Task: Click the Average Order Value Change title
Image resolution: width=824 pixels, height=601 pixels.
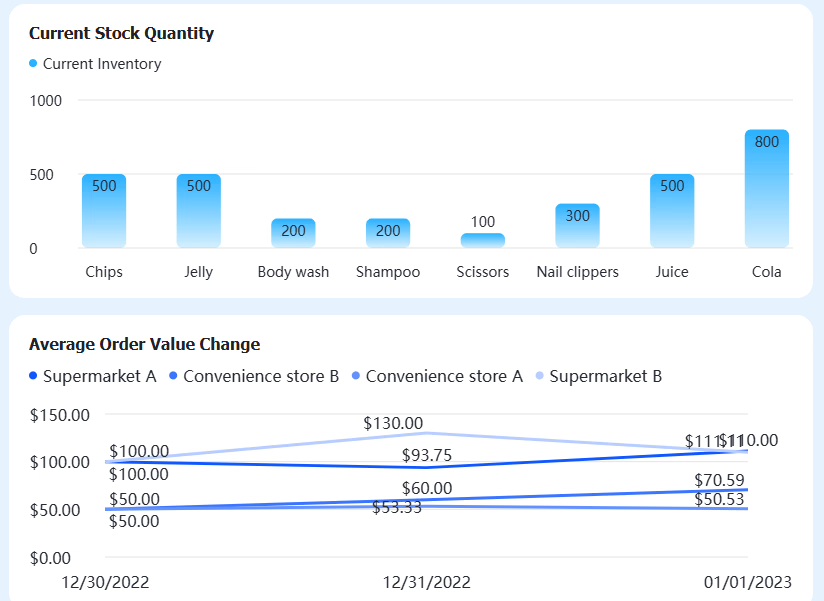Action: point(145,344)
